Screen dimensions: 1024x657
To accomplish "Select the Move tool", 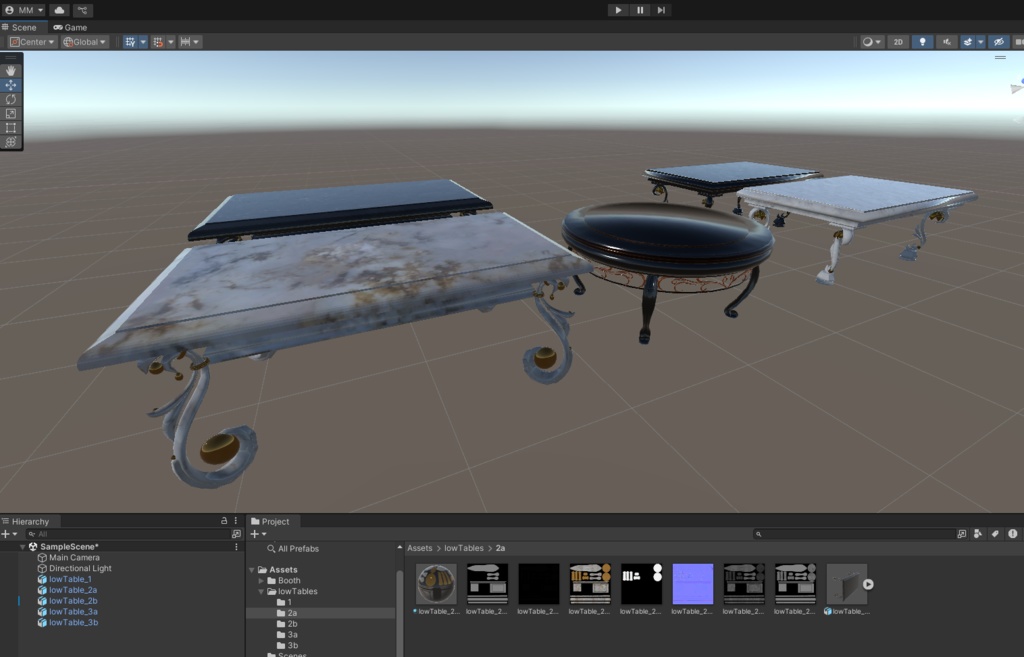I will tap(11, 85).
